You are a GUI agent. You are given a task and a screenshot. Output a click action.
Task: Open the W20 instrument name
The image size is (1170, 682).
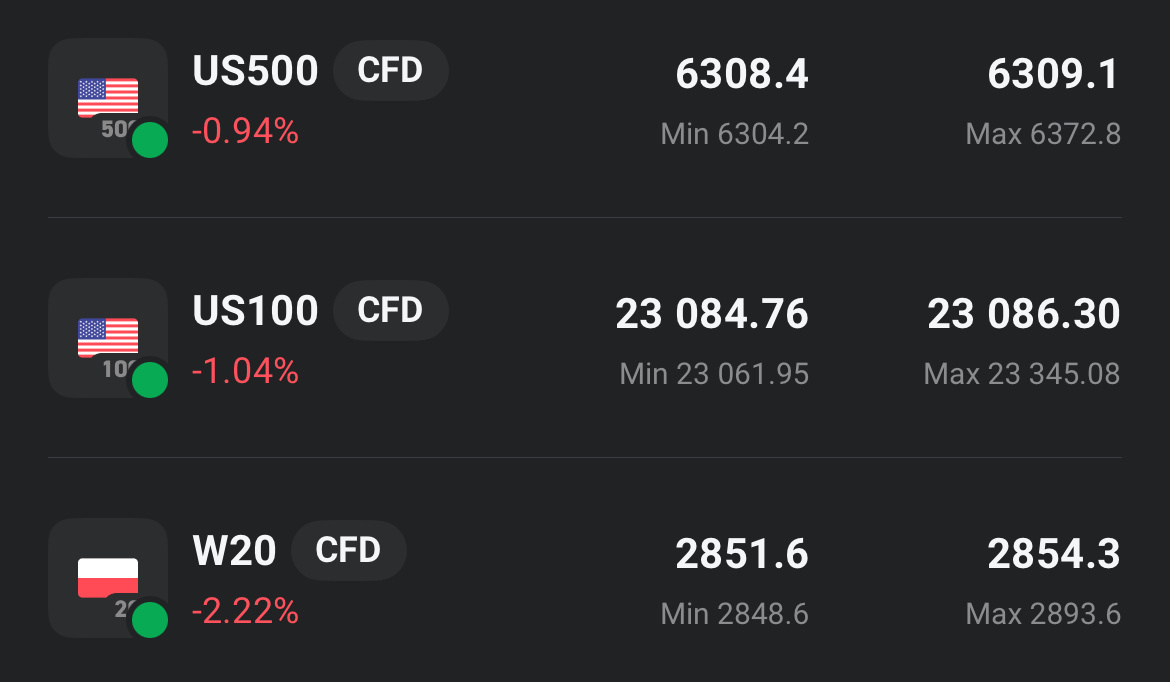[x=234, y=552]
